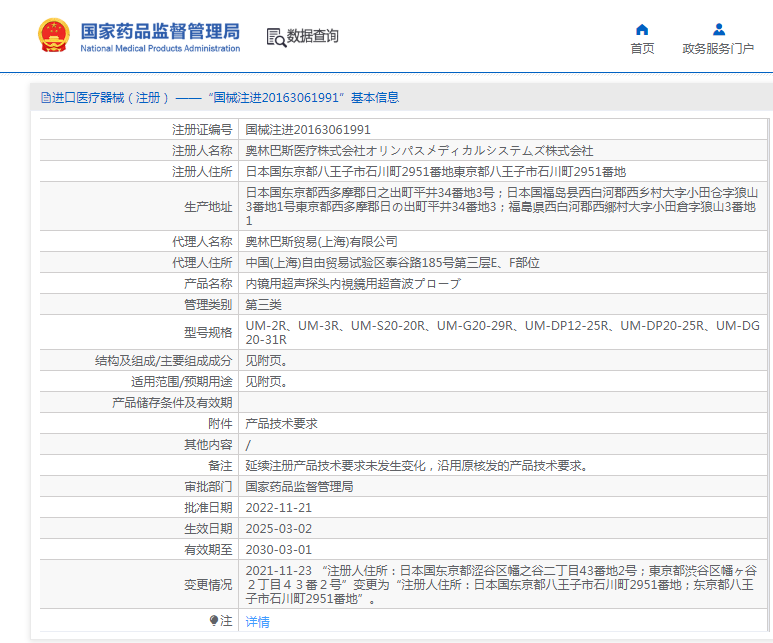Click the 变更情况 label
The height and width of the screenshot is (643, 773).
[x=208, y=585]
